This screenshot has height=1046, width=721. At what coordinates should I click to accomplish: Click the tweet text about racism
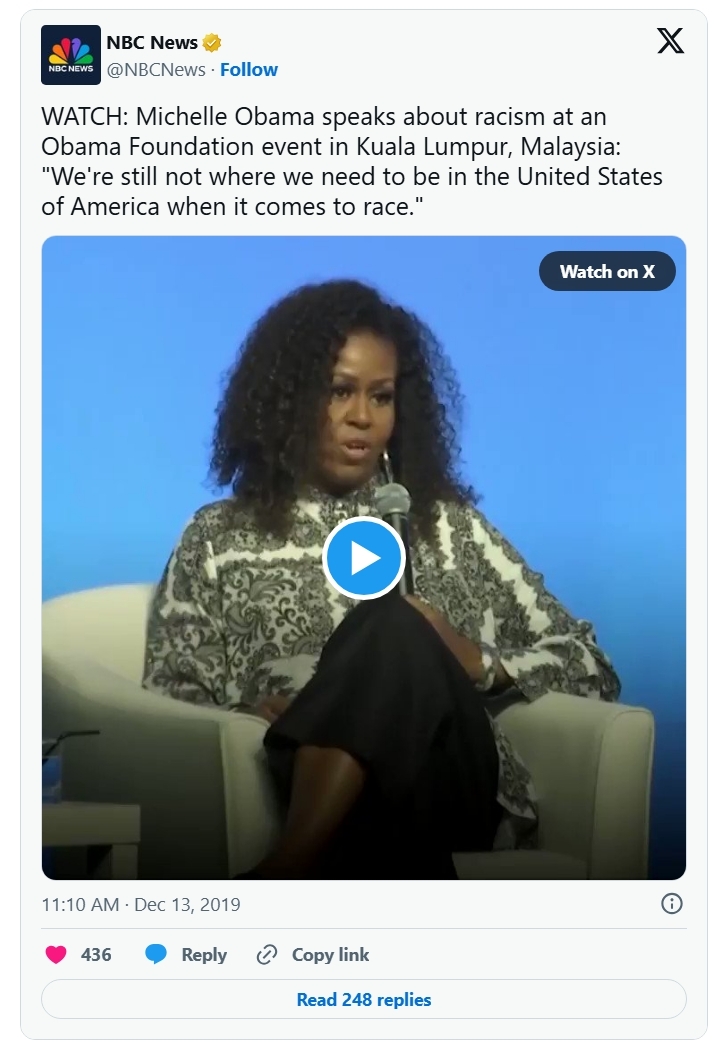point(352,161)
